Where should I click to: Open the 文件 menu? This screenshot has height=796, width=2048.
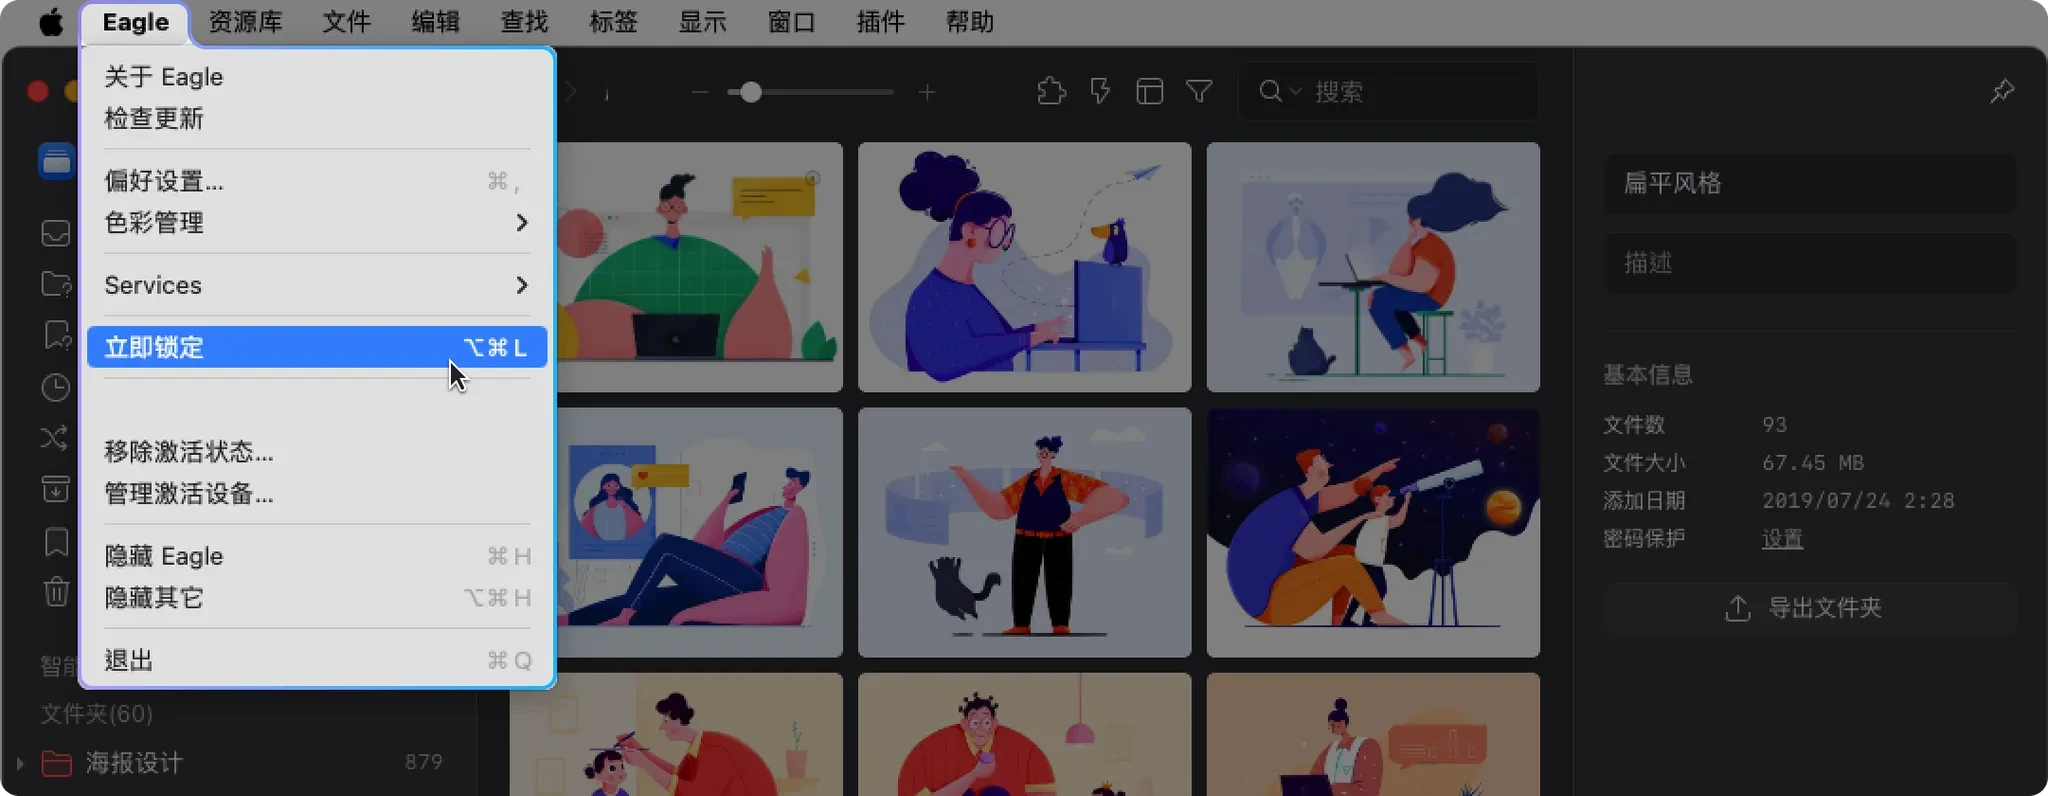point(346,22)
